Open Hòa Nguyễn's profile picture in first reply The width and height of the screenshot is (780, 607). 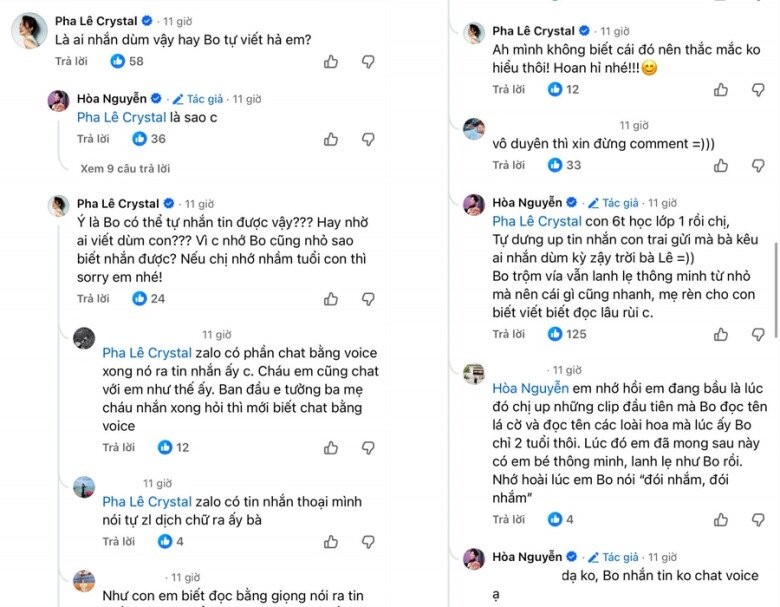pyautogui.click(x=59, y=100)
